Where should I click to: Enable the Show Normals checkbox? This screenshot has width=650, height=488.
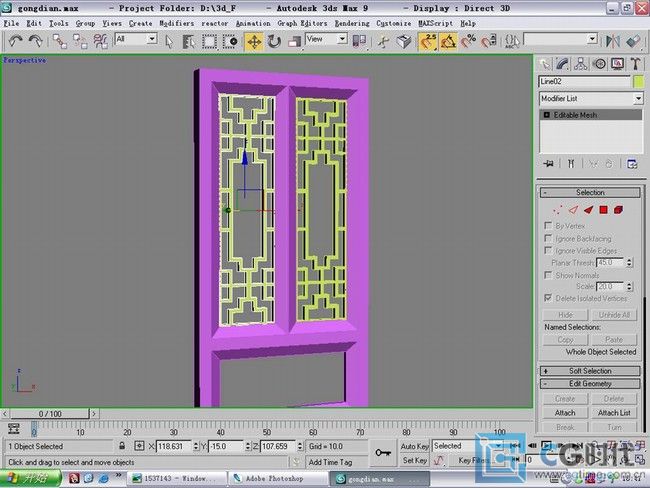pos(548,275)
